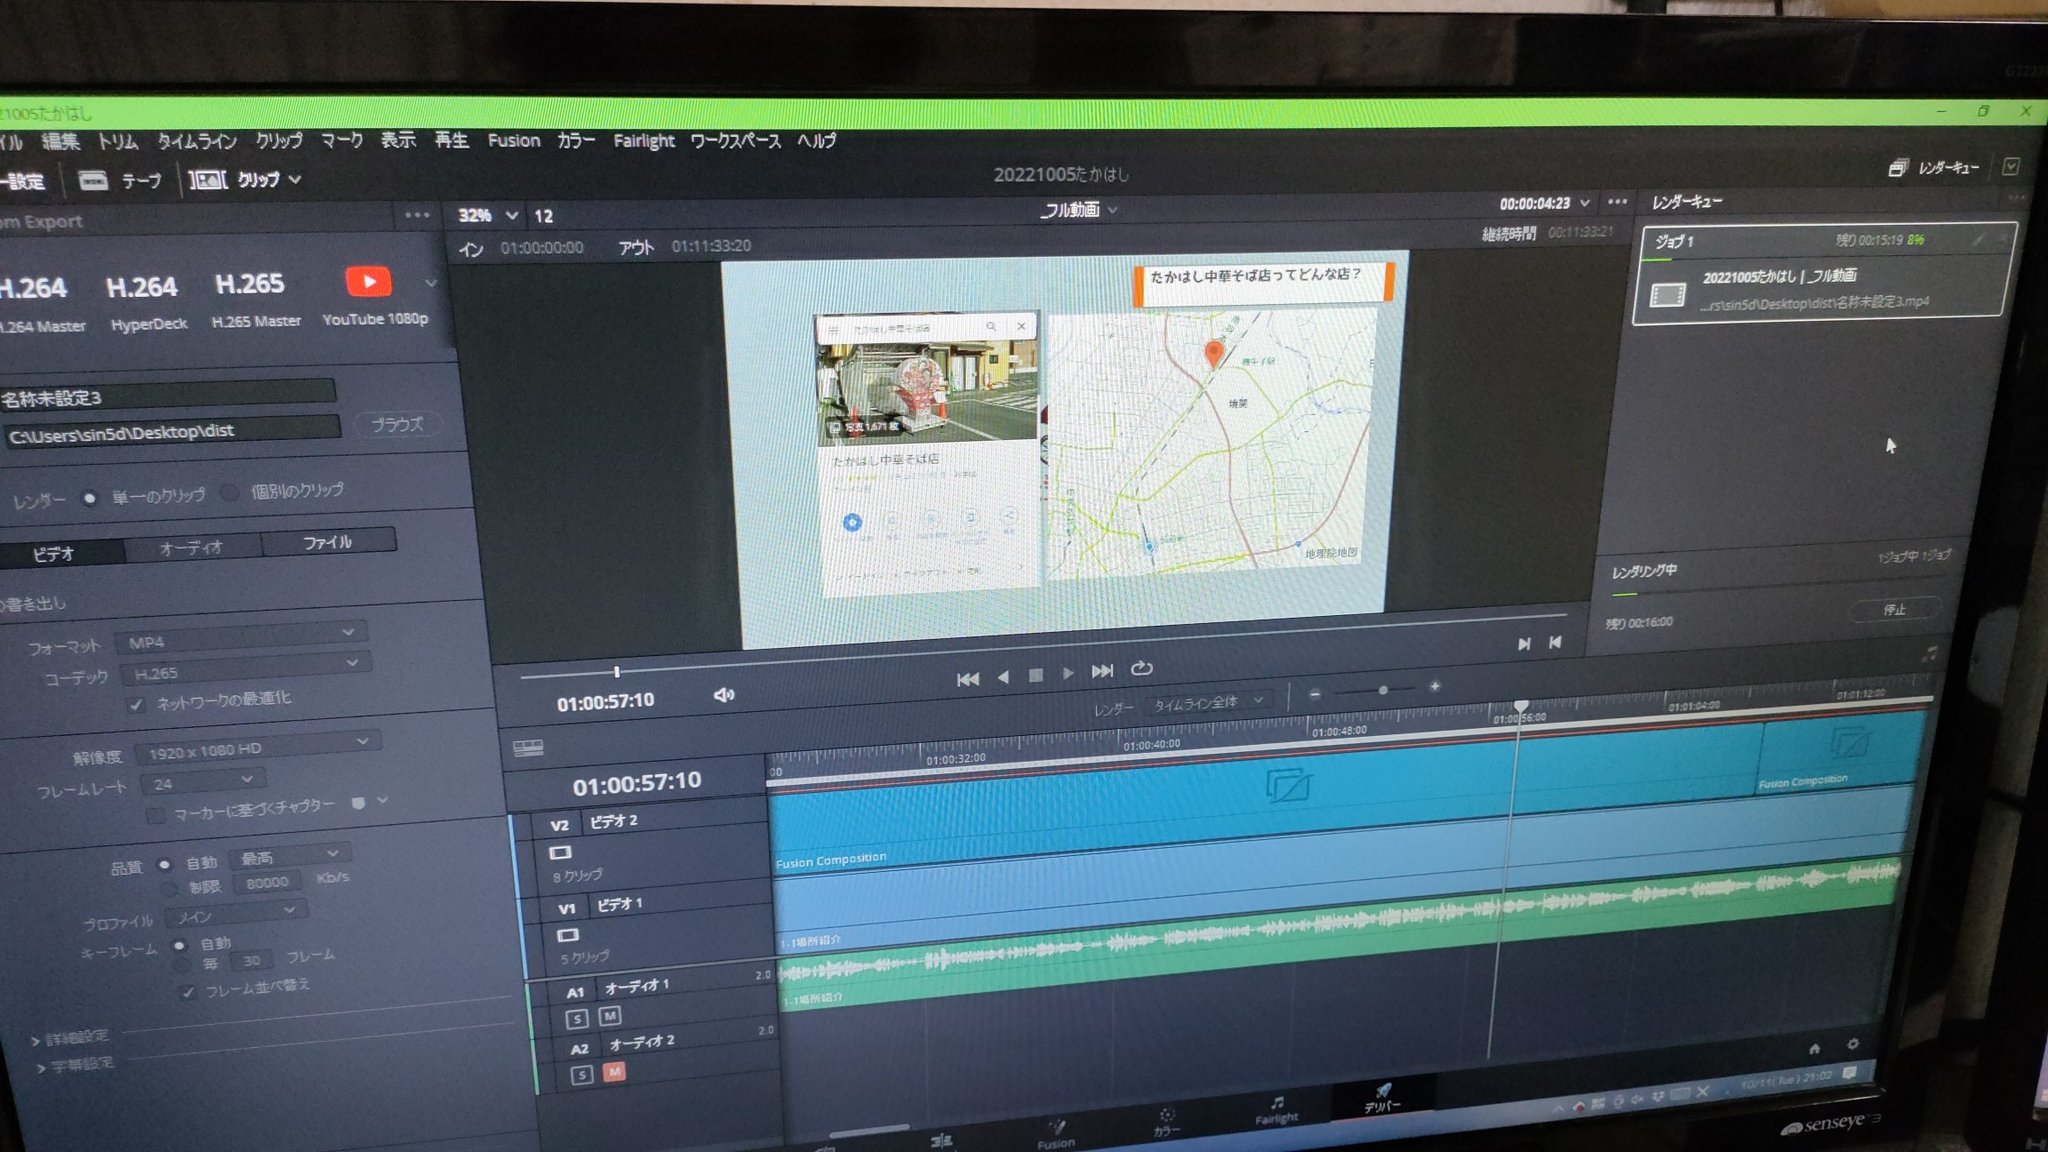Click the Video 2 track clip icon

(x=560, y=853)
